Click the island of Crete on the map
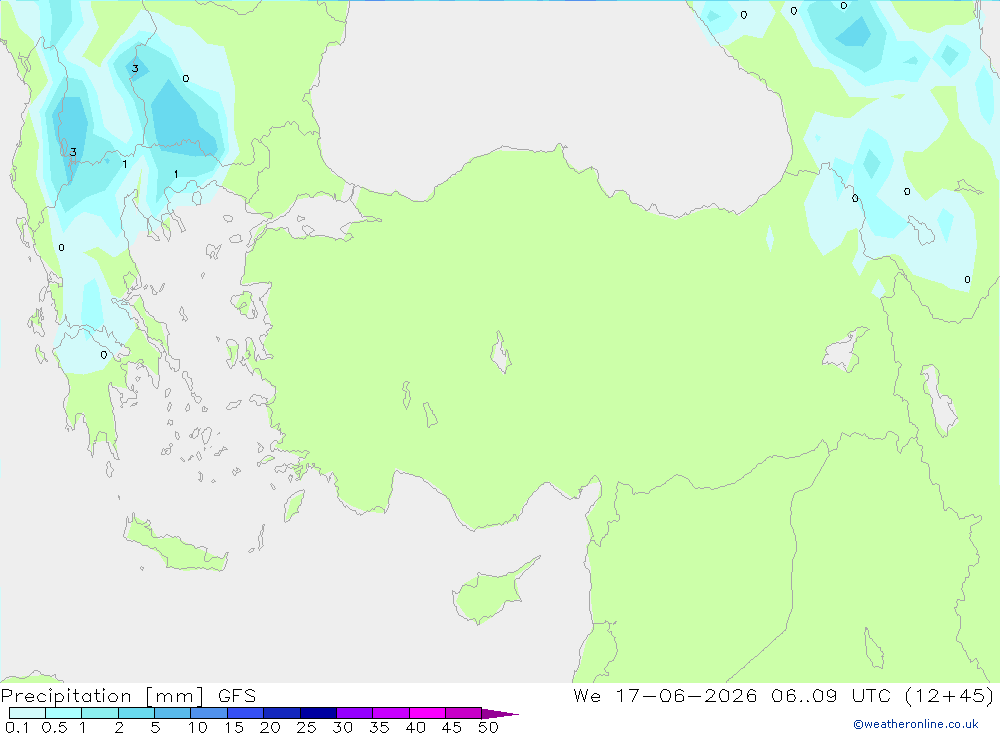The width and height of the screenshot is (1000, 733). [x=175, y=545]
